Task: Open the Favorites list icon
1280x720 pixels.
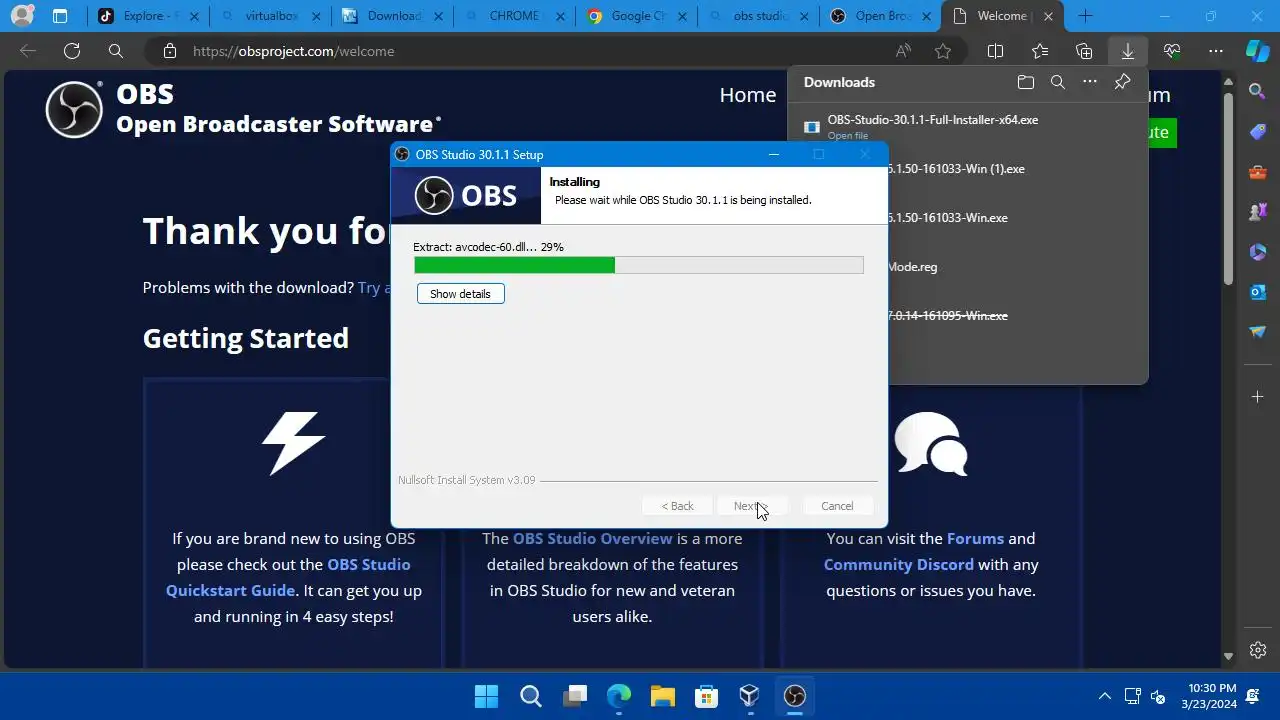Action: click(x=1040, y=51)
